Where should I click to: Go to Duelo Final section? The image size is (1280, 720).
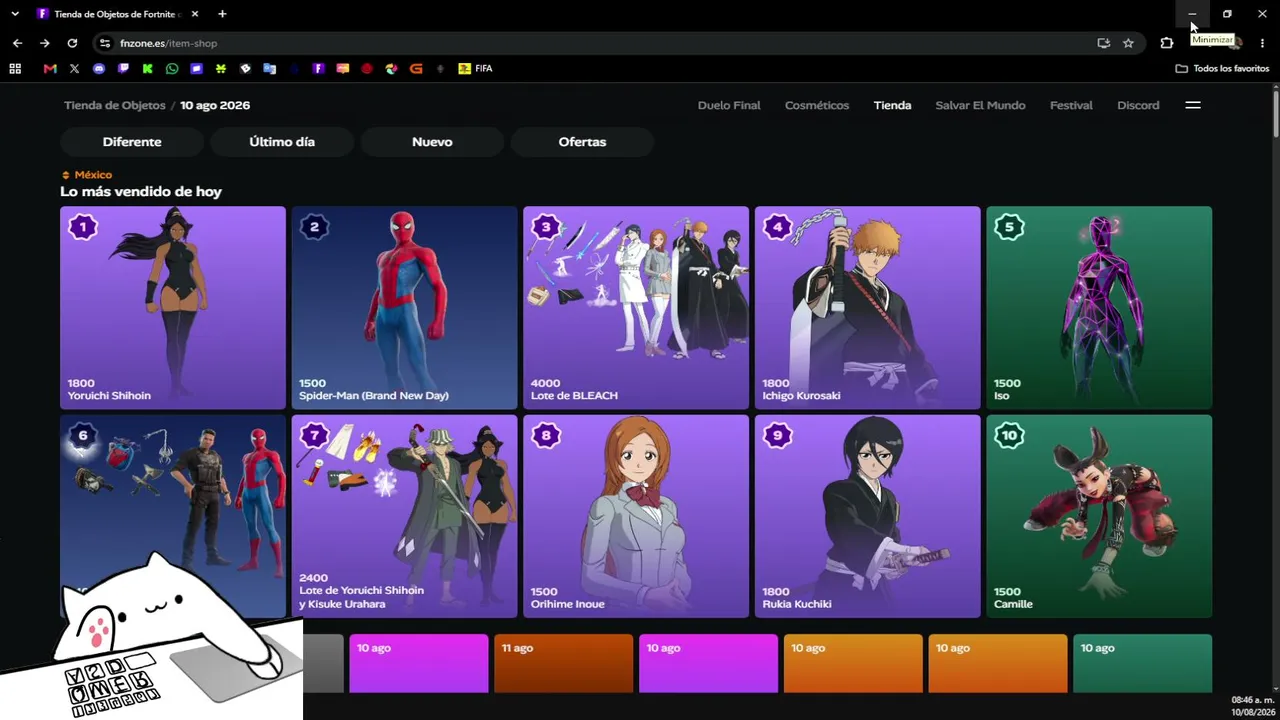tap(729, 105)
